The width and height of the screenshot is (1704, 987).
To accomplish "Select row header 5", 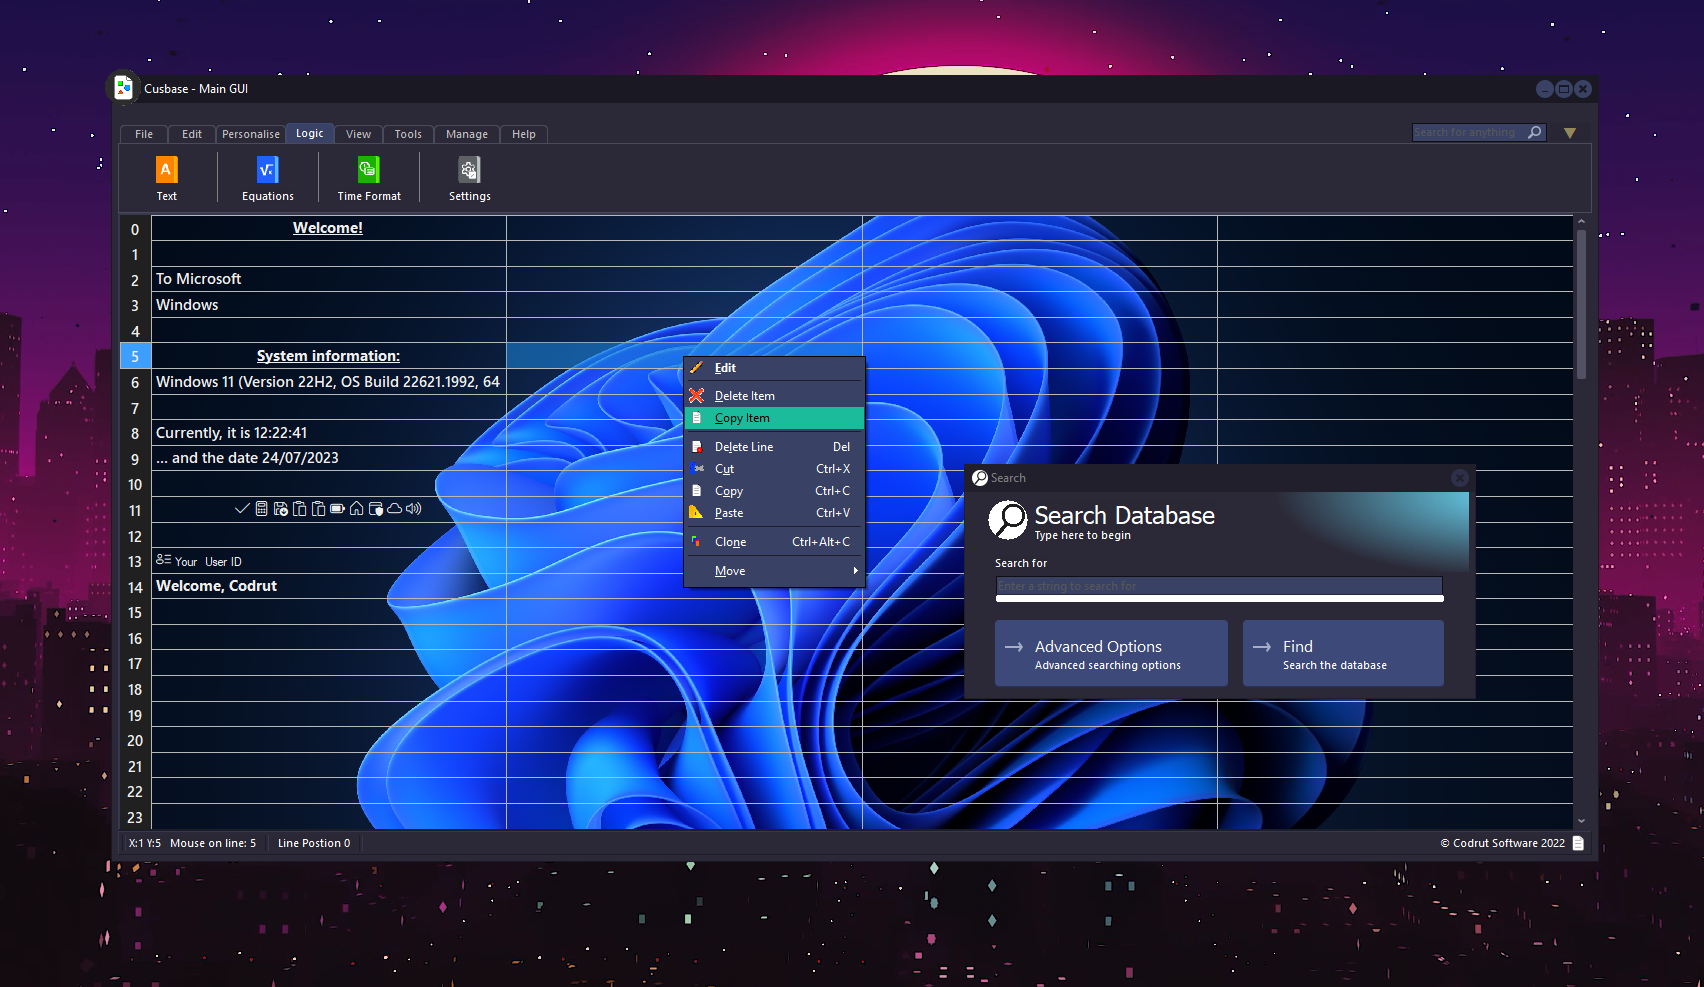I will (135, 356).
